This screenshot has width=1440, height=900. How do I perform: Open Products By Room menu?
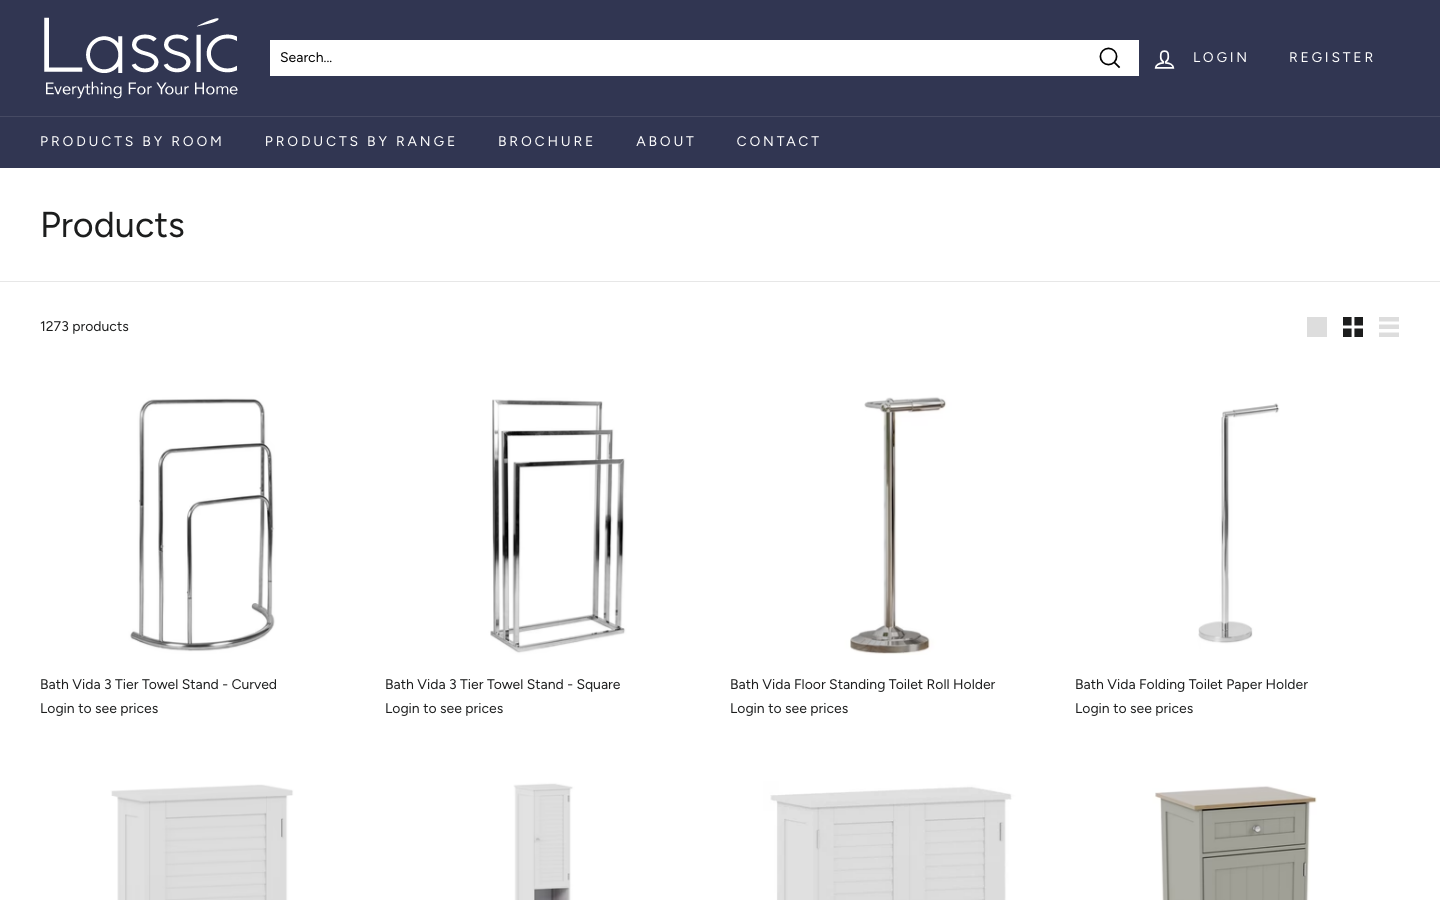point(132,142)
